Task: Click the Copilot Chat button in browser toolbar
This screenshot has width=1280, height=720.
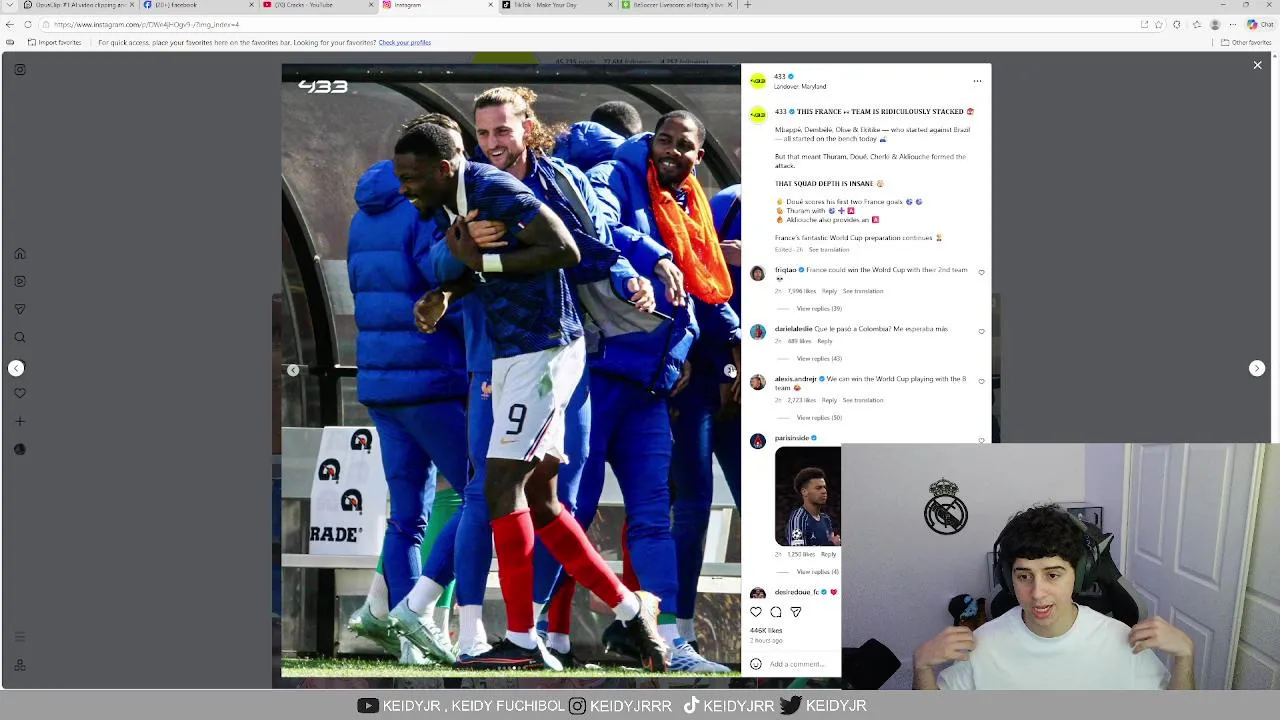Action: [1258, 25]
